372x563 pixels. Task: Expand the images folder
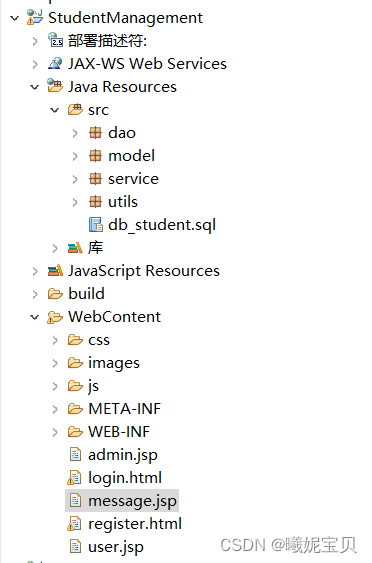[x=55, y=363]
